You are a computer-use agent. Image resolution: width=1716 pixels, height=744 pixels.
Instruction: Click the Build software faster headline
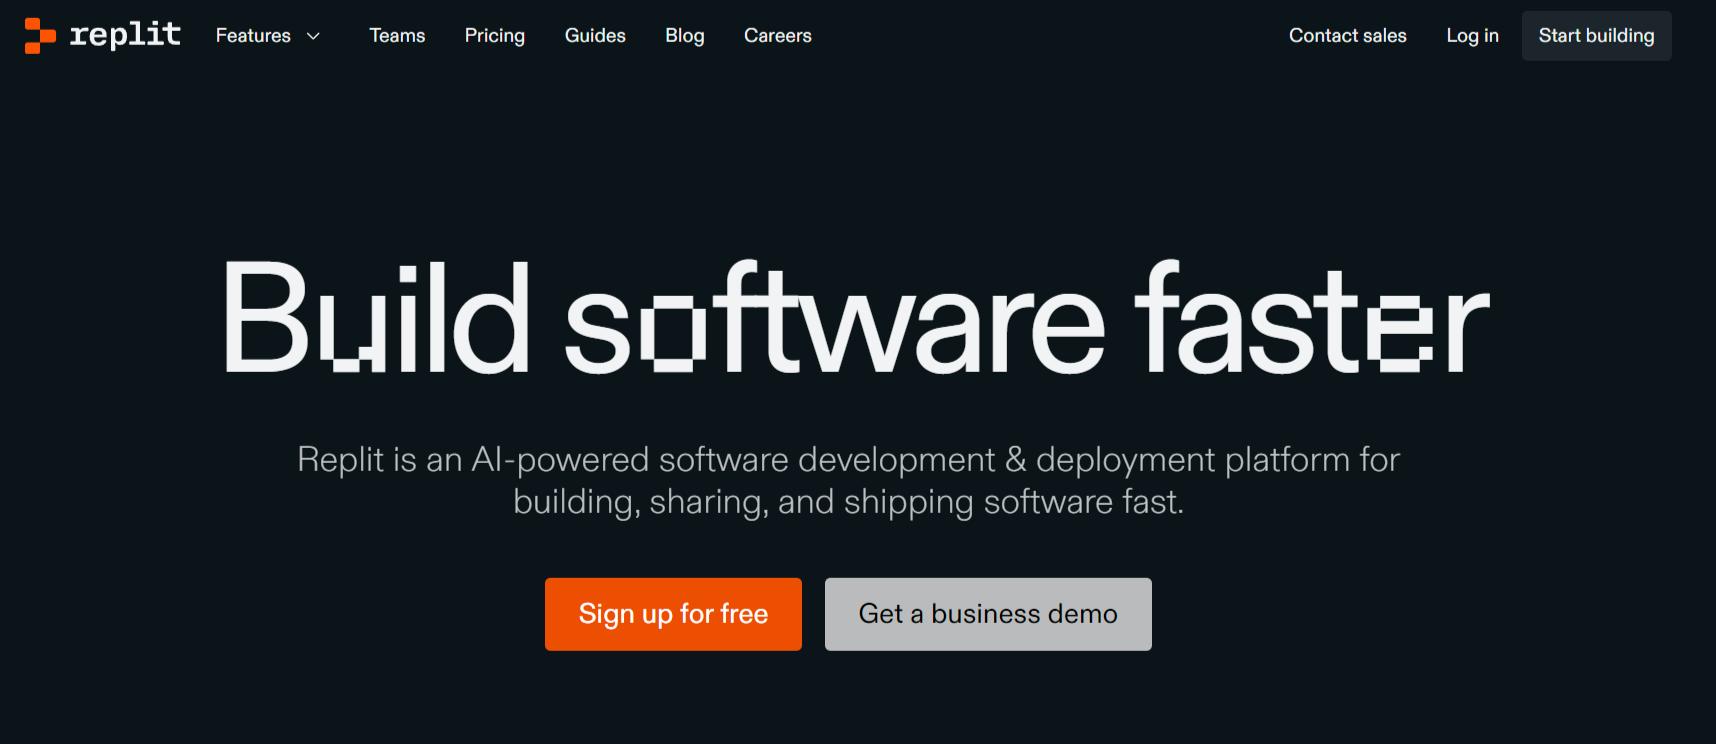tap(857, 318)
